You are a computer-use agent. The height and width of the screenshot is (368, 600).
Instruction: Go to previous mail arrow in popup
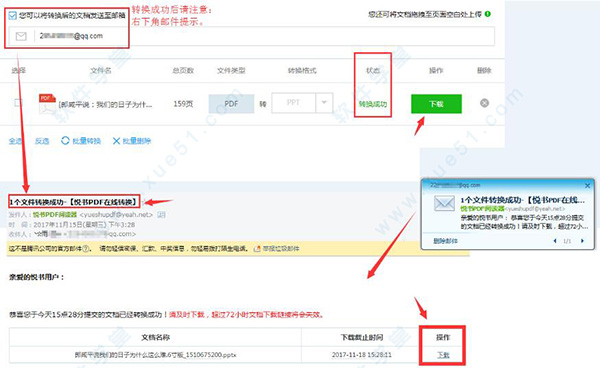pos(554,241)
